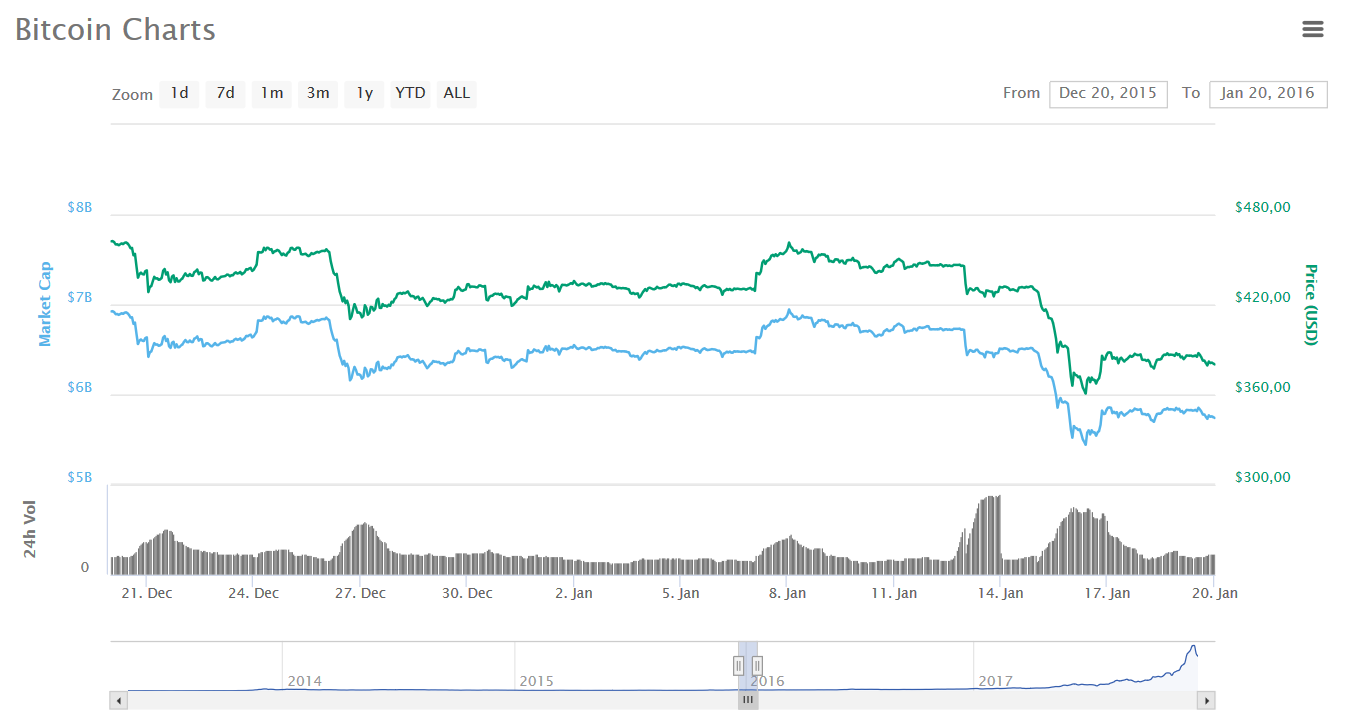The height and width of the screenshot is (713, 1349).
Task: Click the Price (USD) axis title
Action: pos(1311,304)
